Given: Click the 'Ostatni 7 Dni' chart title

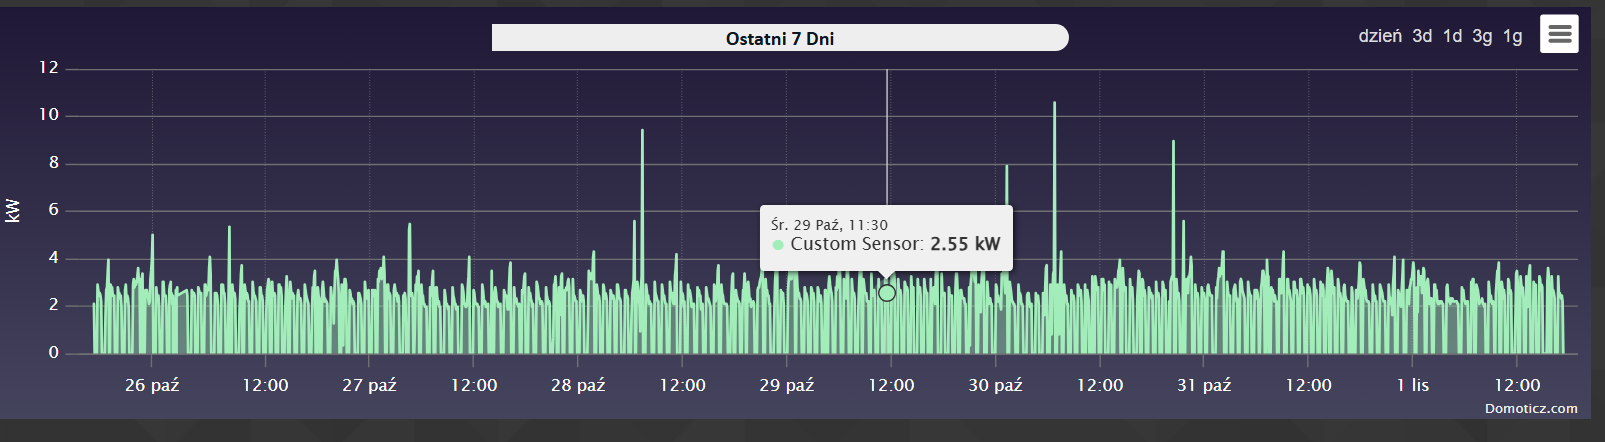Looking at the screenshot, I should pos(779,38).
